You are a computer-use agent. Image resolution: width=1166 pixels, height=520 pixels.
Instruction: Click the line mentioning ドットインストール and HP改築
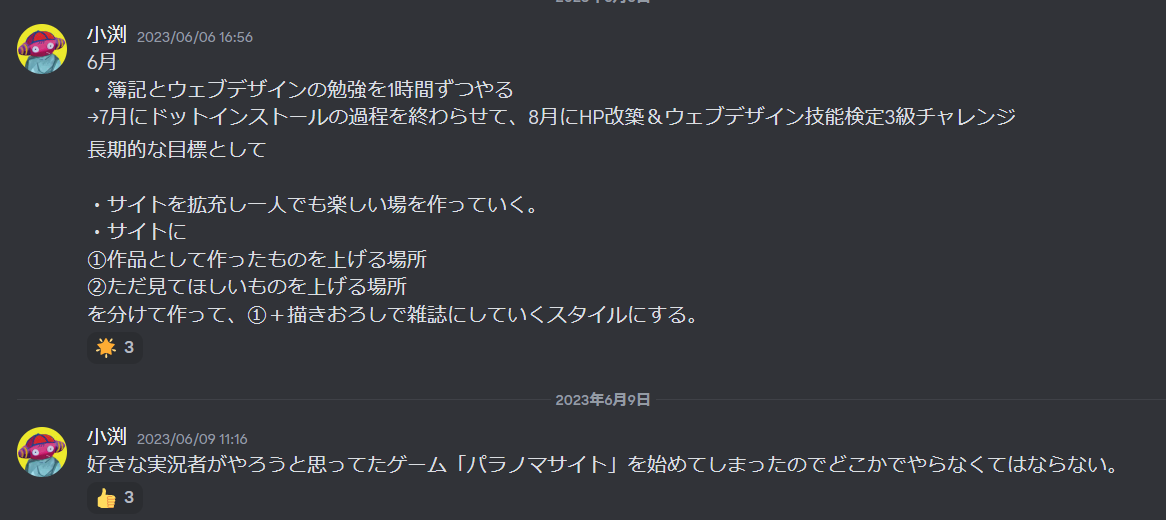(x=551, y=117)
